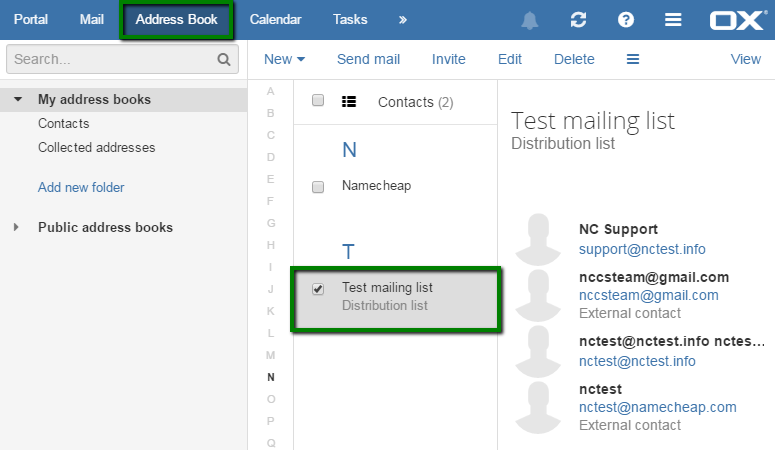Open the notifications bell icon
775x450 pixels.
point(529,20)
